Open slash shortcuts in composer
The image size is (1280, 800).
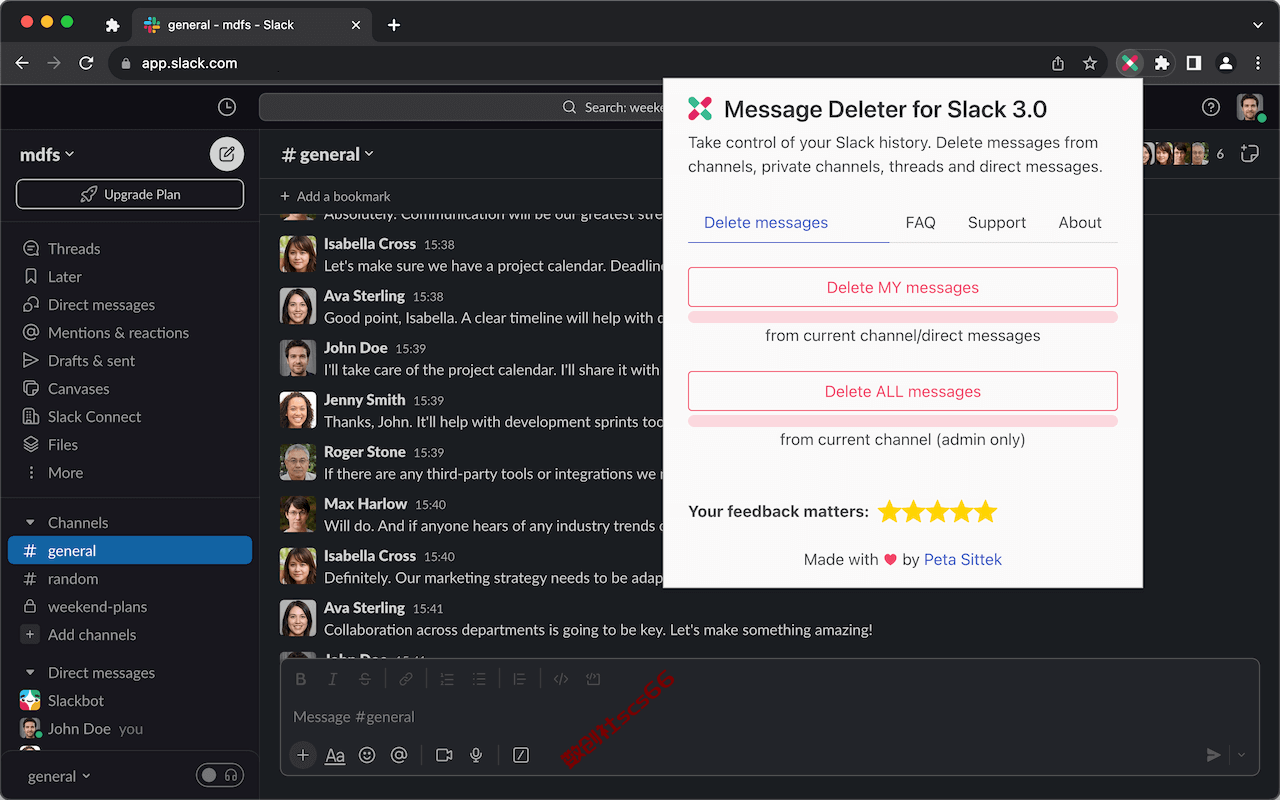coord(521,755)
